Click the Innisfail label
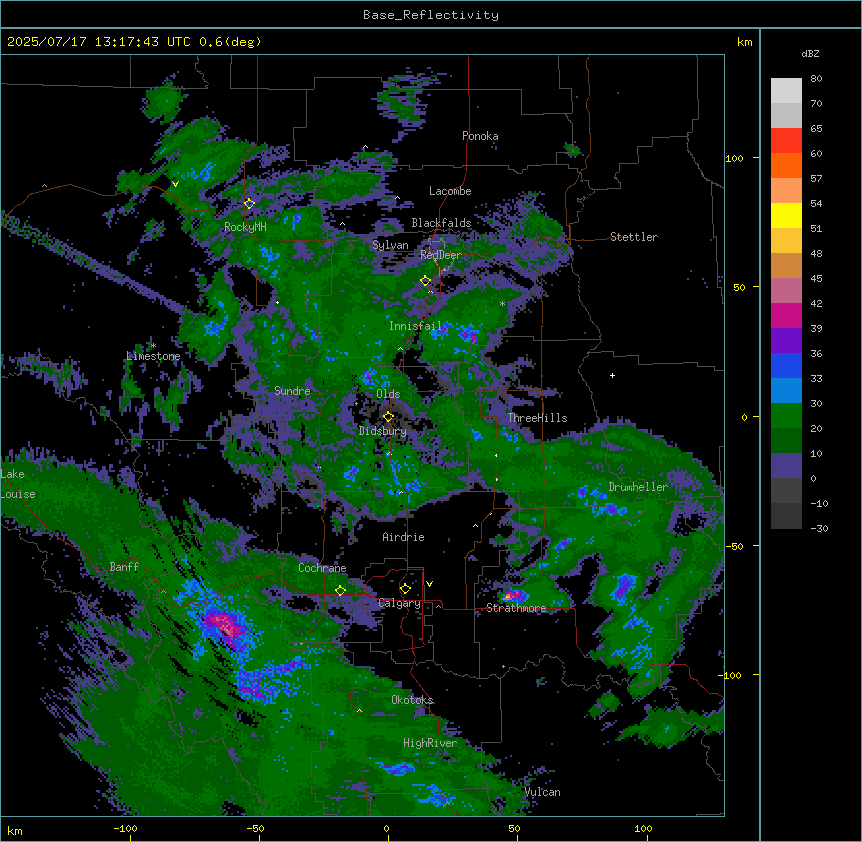Viewport: 862px width, 842px height. 415,326
